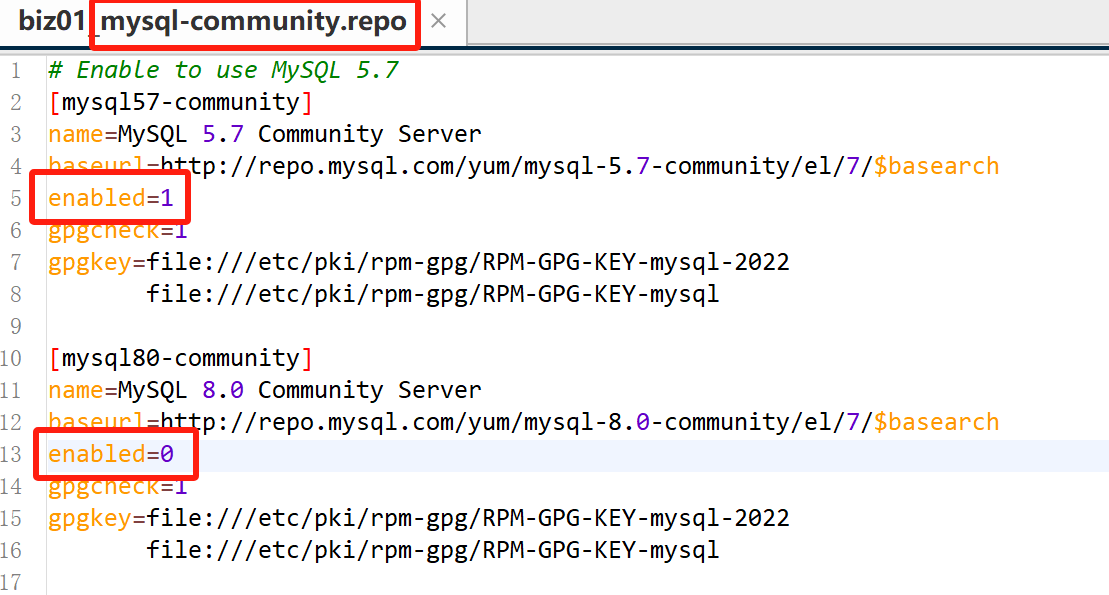Click gpgcheck=1 on line 6
The image size is (1109, 595).
click(117, 231)
